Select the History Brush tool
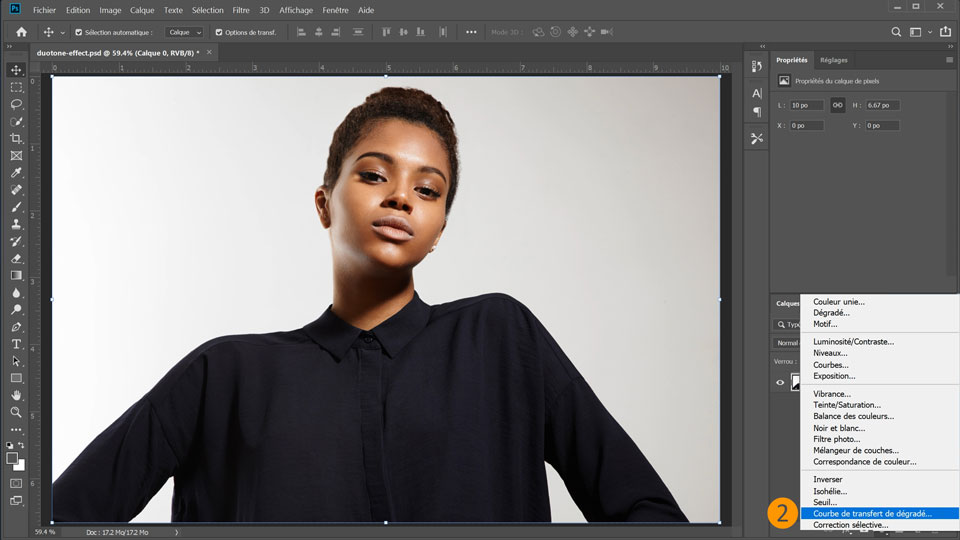Viewport: 960px width, 540px height. point(17,241)
